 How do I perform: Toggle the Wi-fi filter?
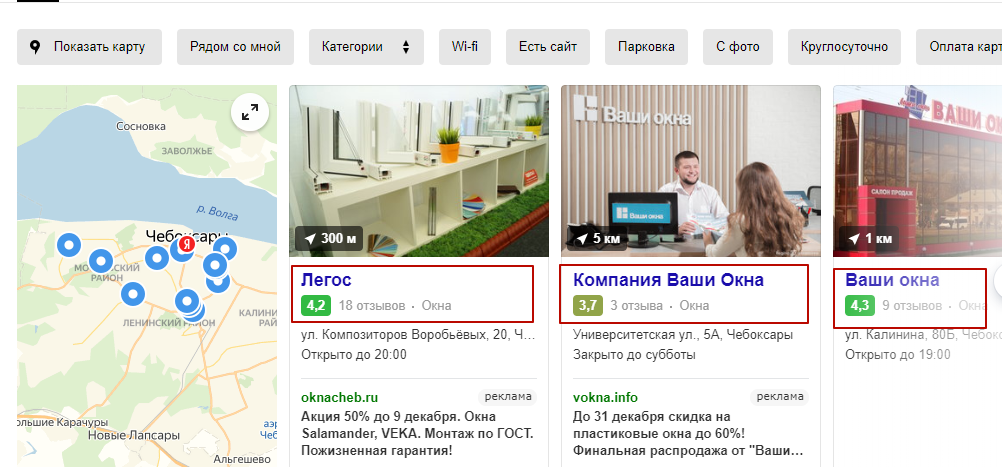tap(465, 47)
